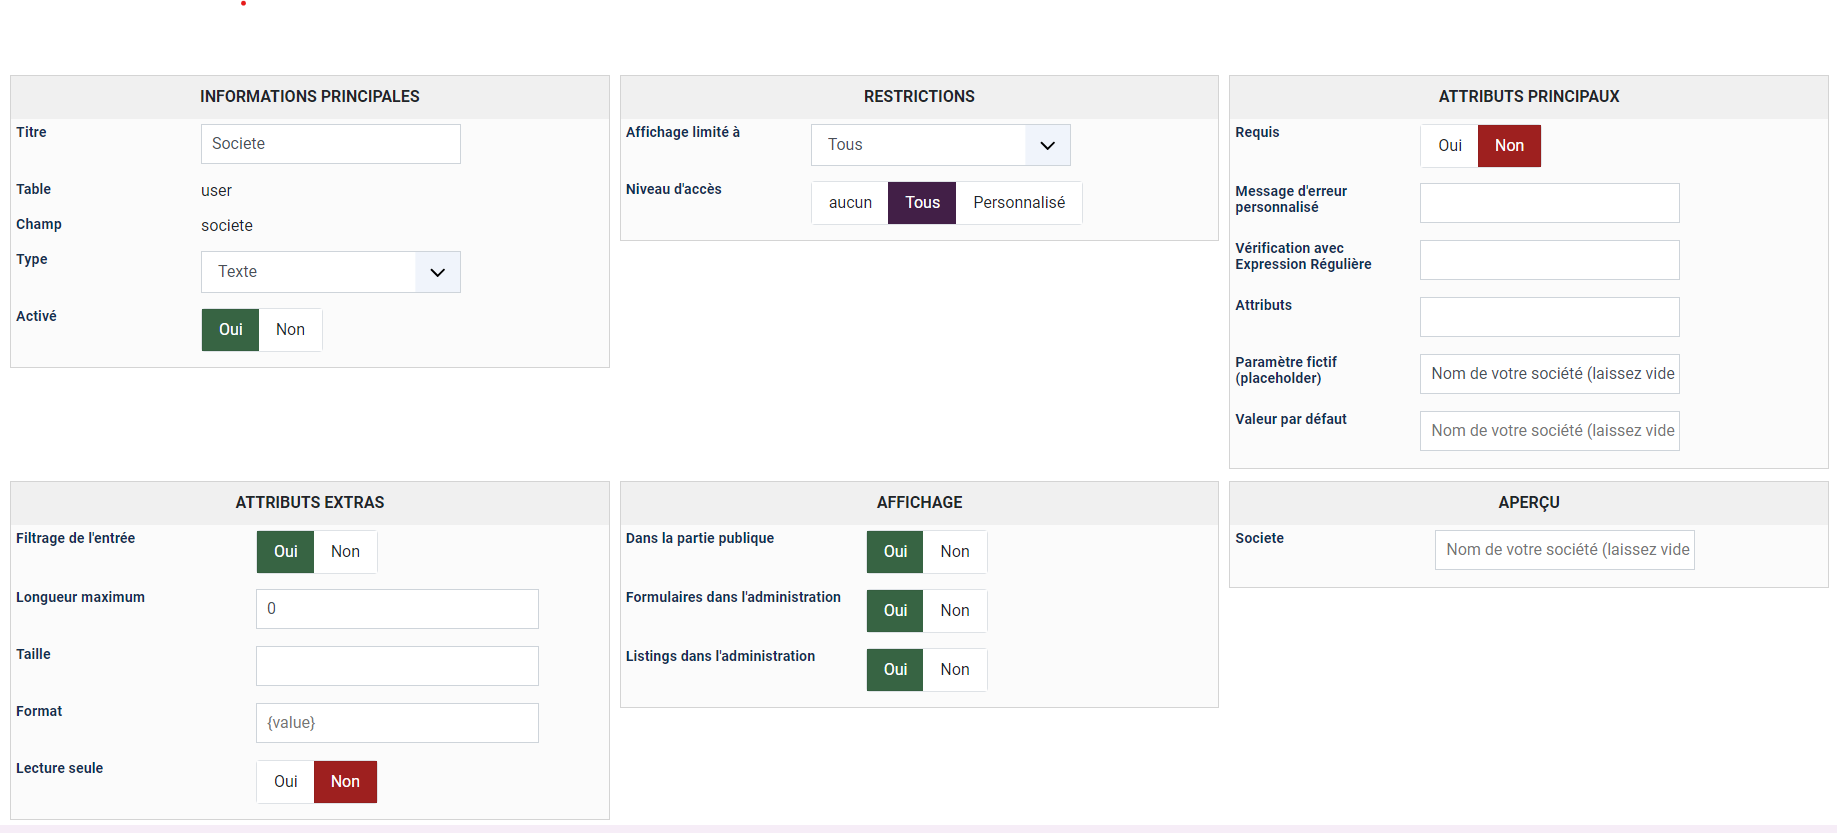Click the INFORMATIONS PRINCIPALES panel heading

[x=310, y=97]
